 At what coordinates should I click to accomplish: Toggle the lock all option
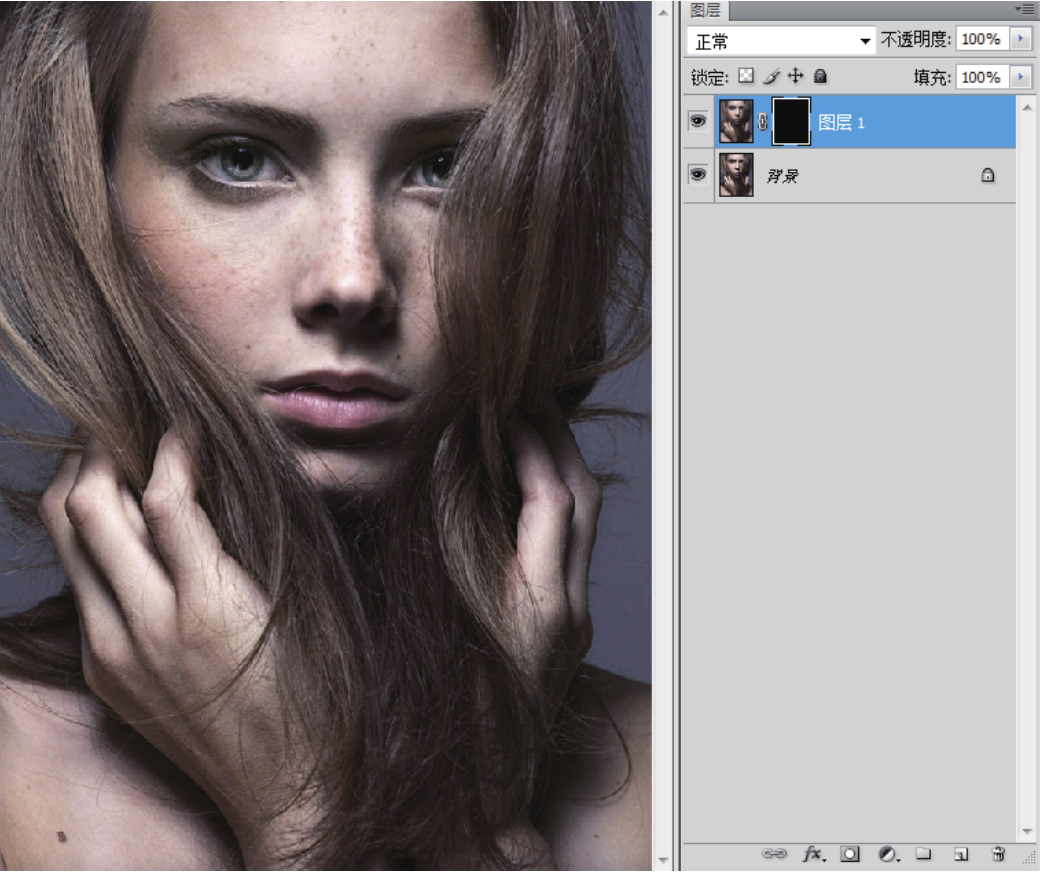tap(820, 76)
